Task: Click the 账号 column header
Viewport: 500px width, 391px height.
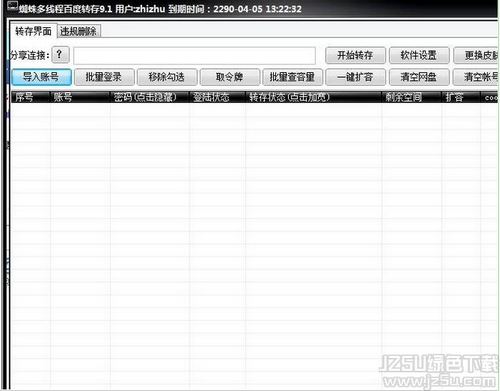Action: click(80, 97)
